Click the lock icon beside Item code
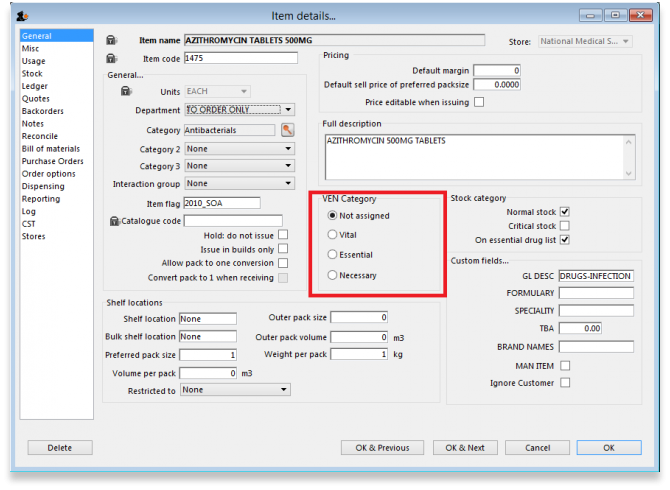The image size is (670, 490). [x=111, y=58]
